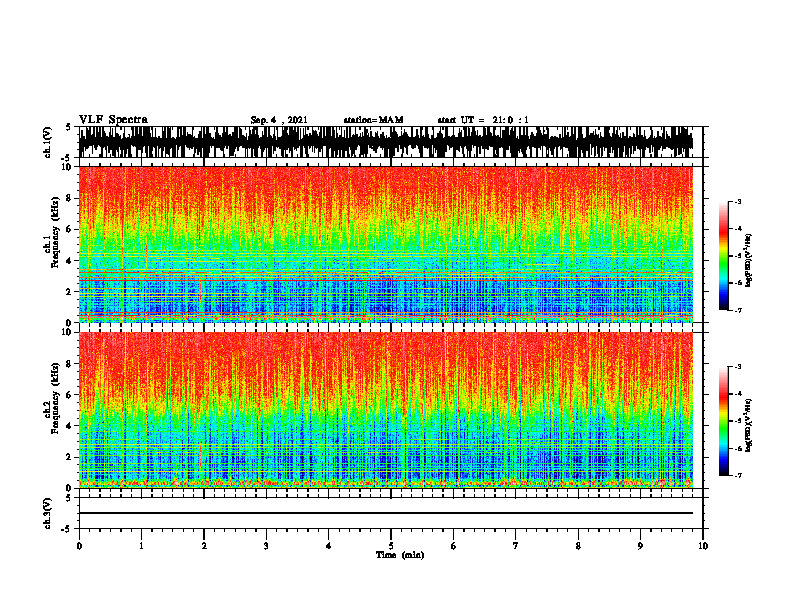Click the time axis tick label "9"

(x=640, y=546)
